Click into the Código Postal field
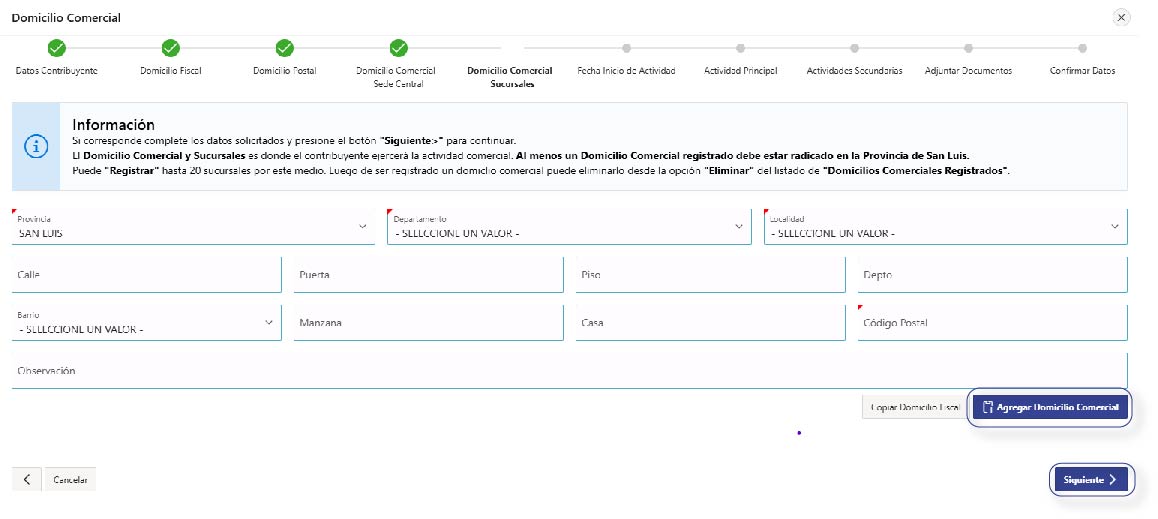This screenshot has width=1158, height=519. (992, 323)
